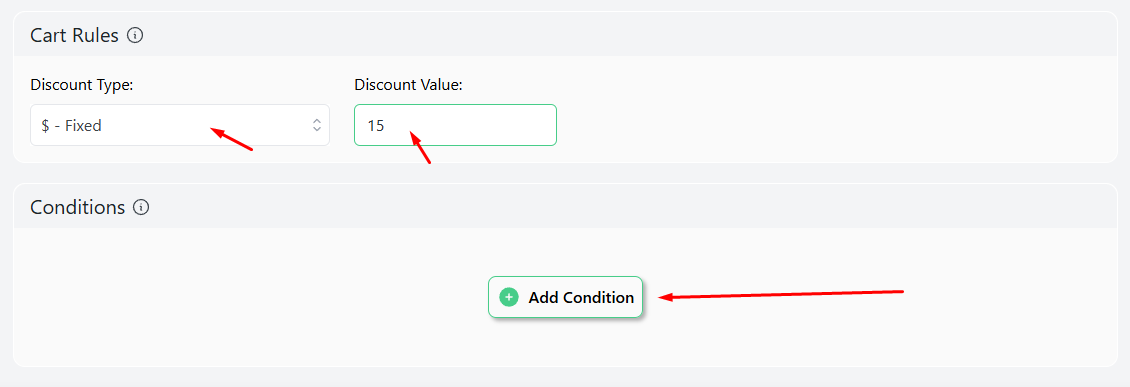1130x387 pixels.
Task: Click the value 15 in Discount Value
Action: tap(375, 125)
